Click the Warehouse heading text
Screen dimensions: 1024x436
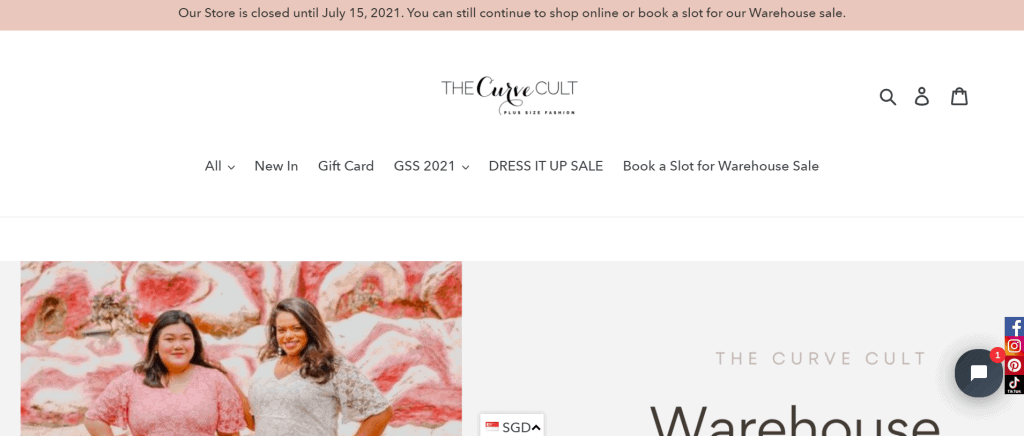[x=793, y=421]
